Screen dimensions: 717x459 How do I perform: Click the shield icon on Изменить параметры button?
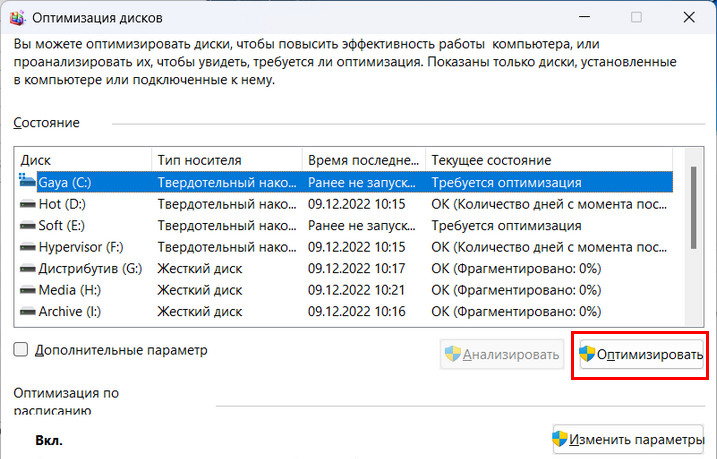tap(560, 439)
